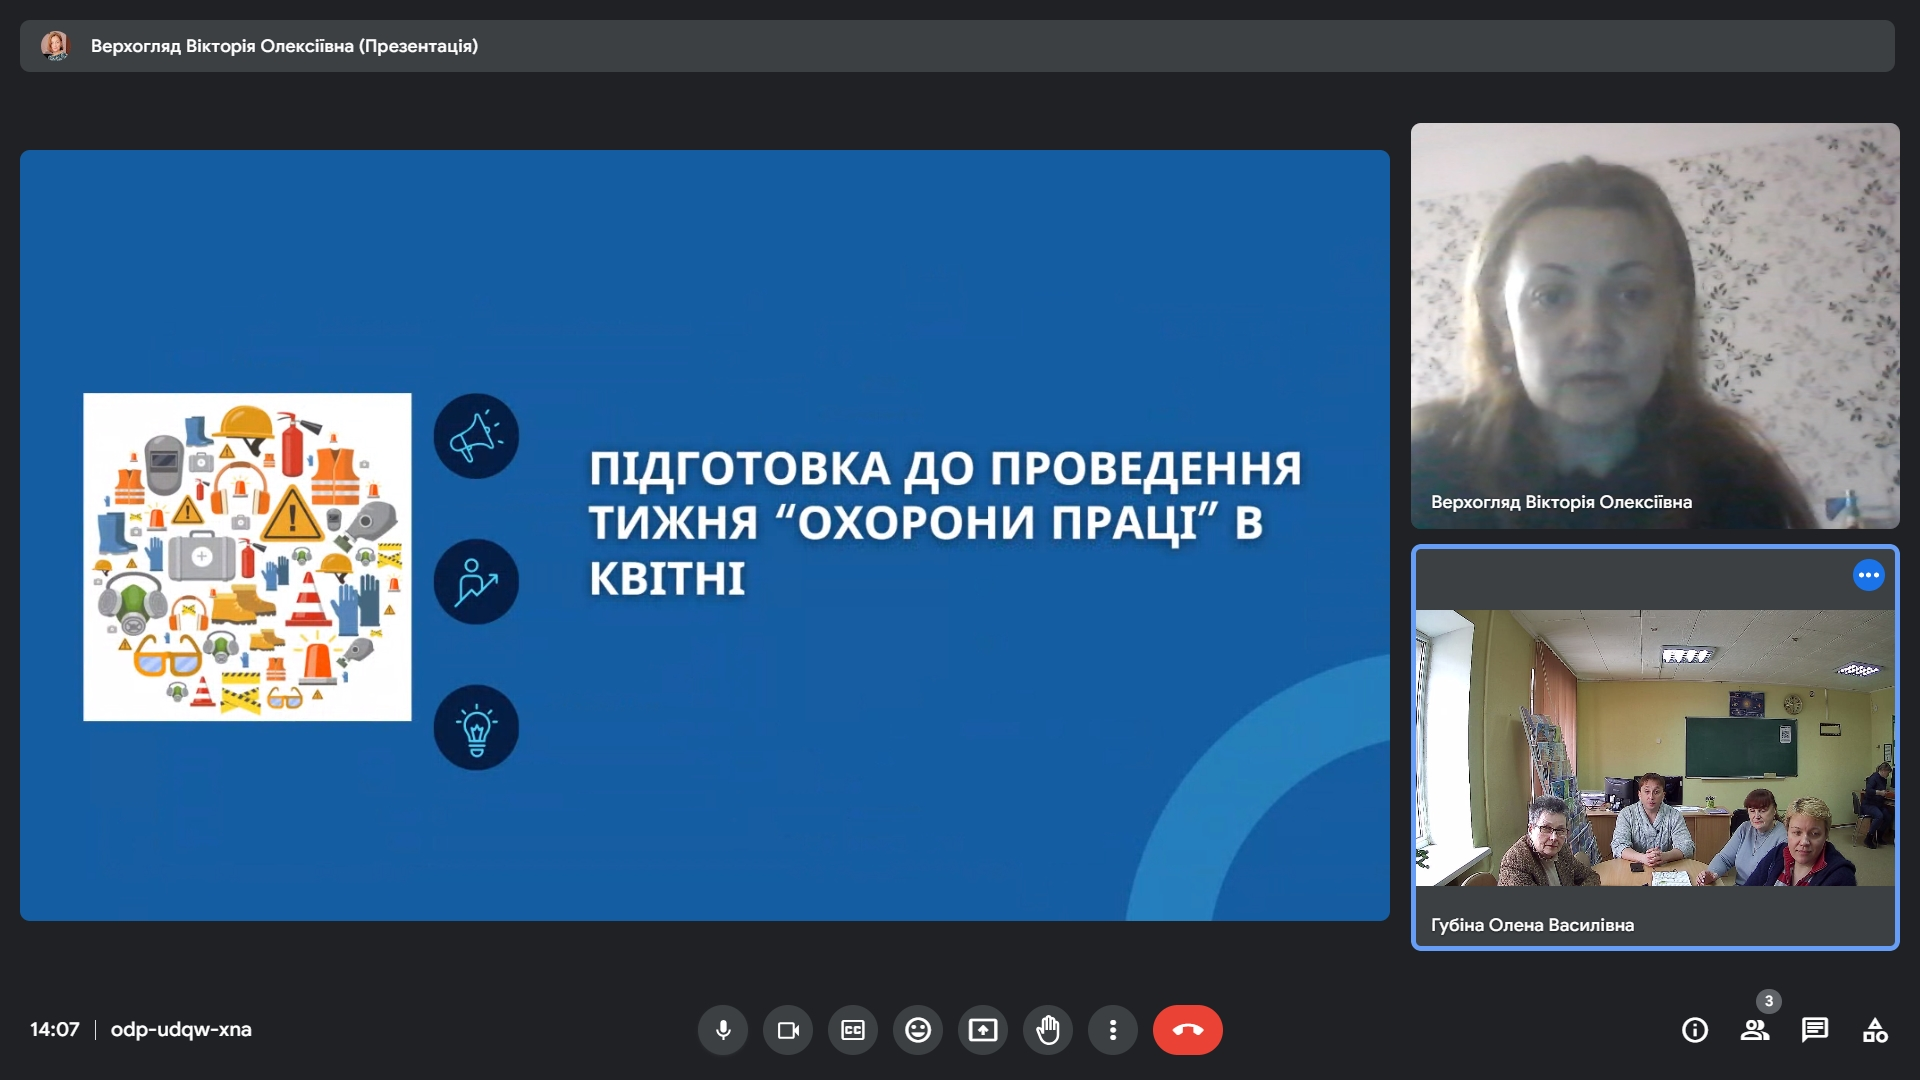Open the activities panel
The image size is (1920, 1080).
coord(1875,1030)
